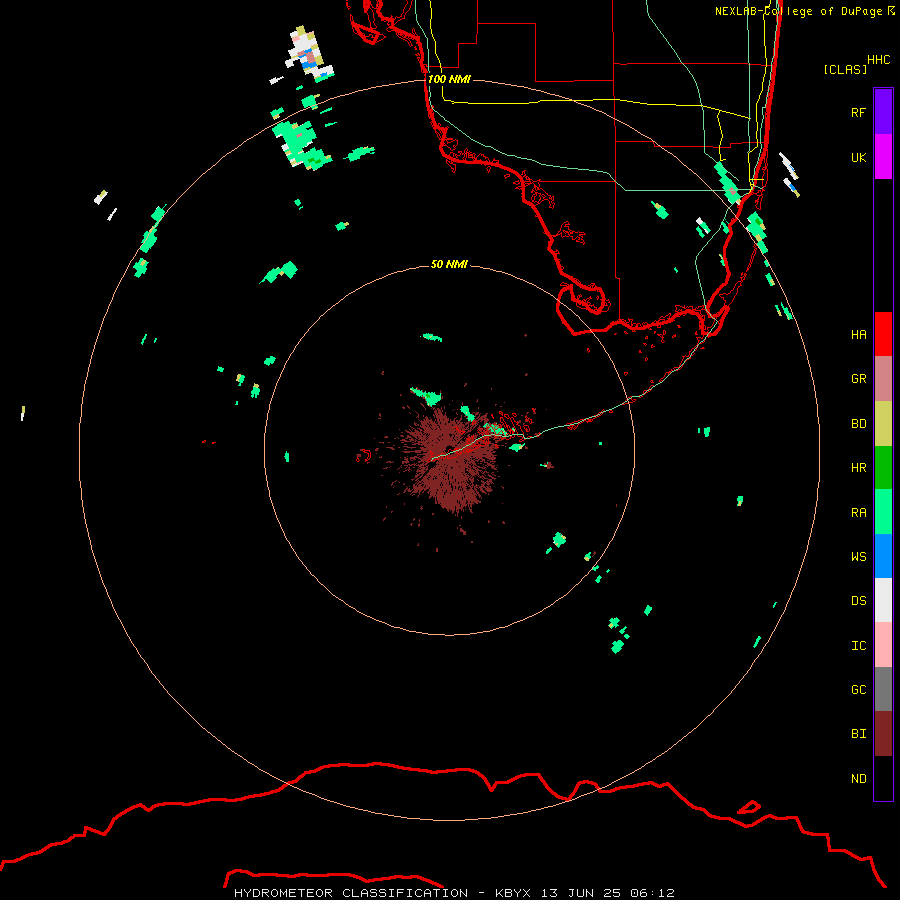Click the HYDROMETEOR CLASSIFICATION title text
This screenshot has width=900, height=900.
click(351, 893)
